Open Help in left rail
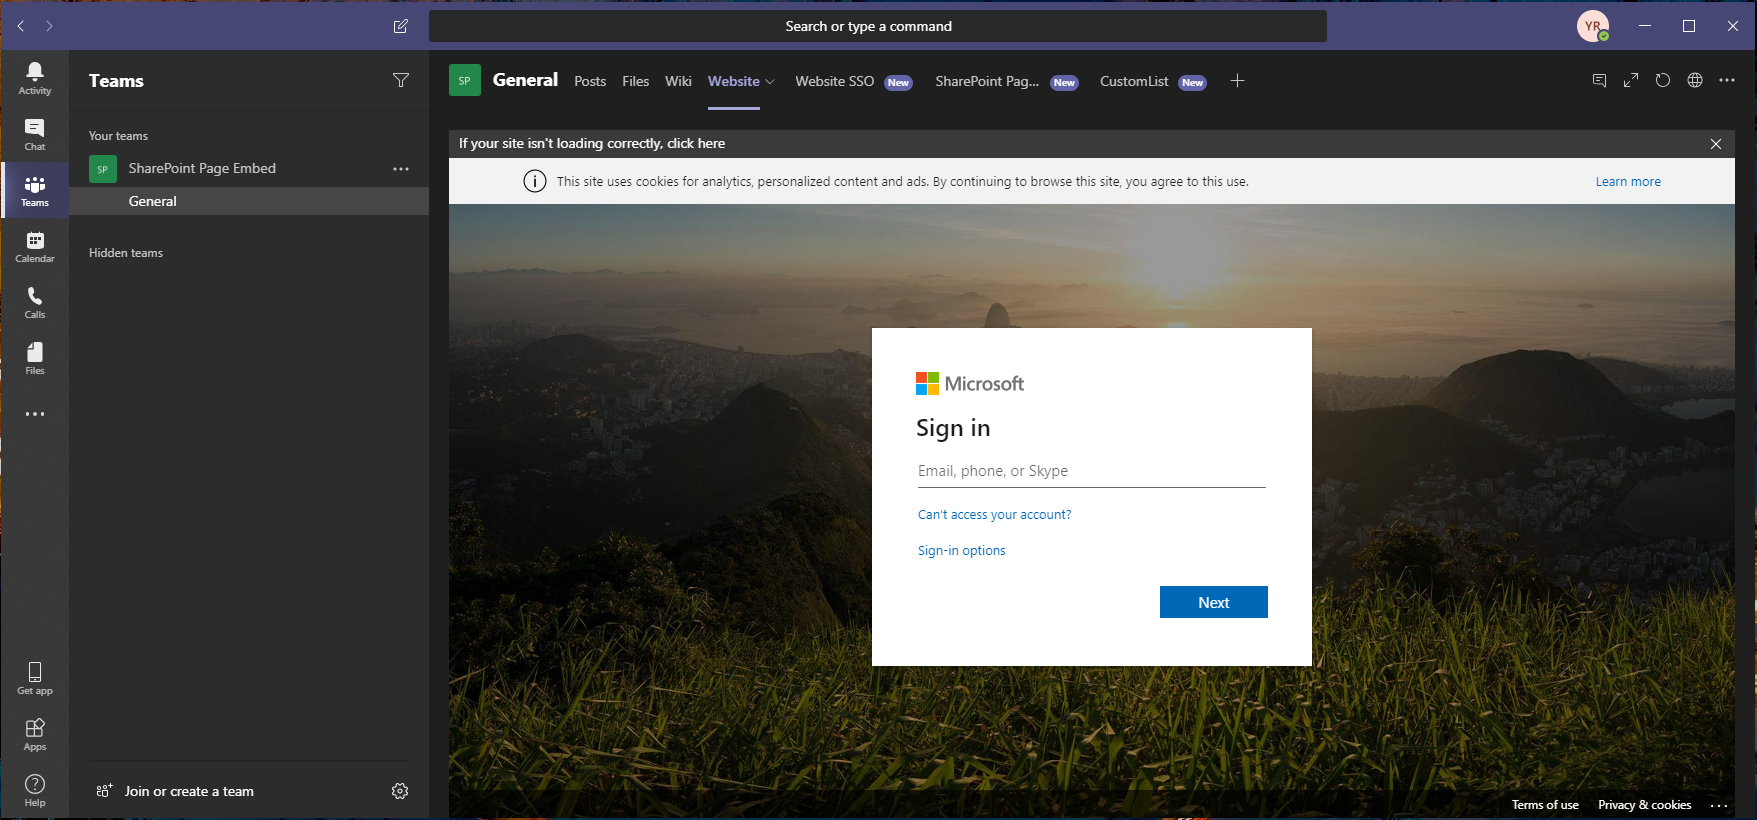 coord(34,790)
